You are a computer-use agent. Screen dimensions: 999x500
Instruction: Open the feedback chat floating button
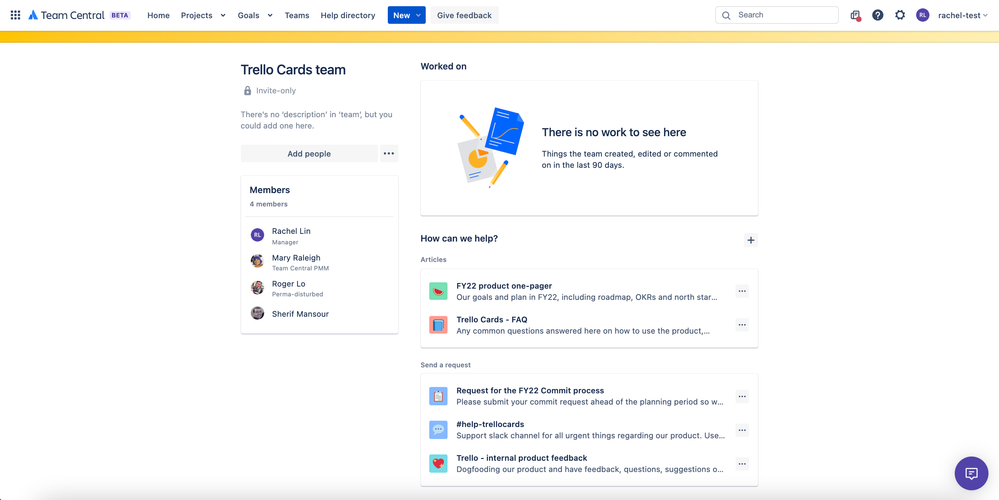point(971,473)
